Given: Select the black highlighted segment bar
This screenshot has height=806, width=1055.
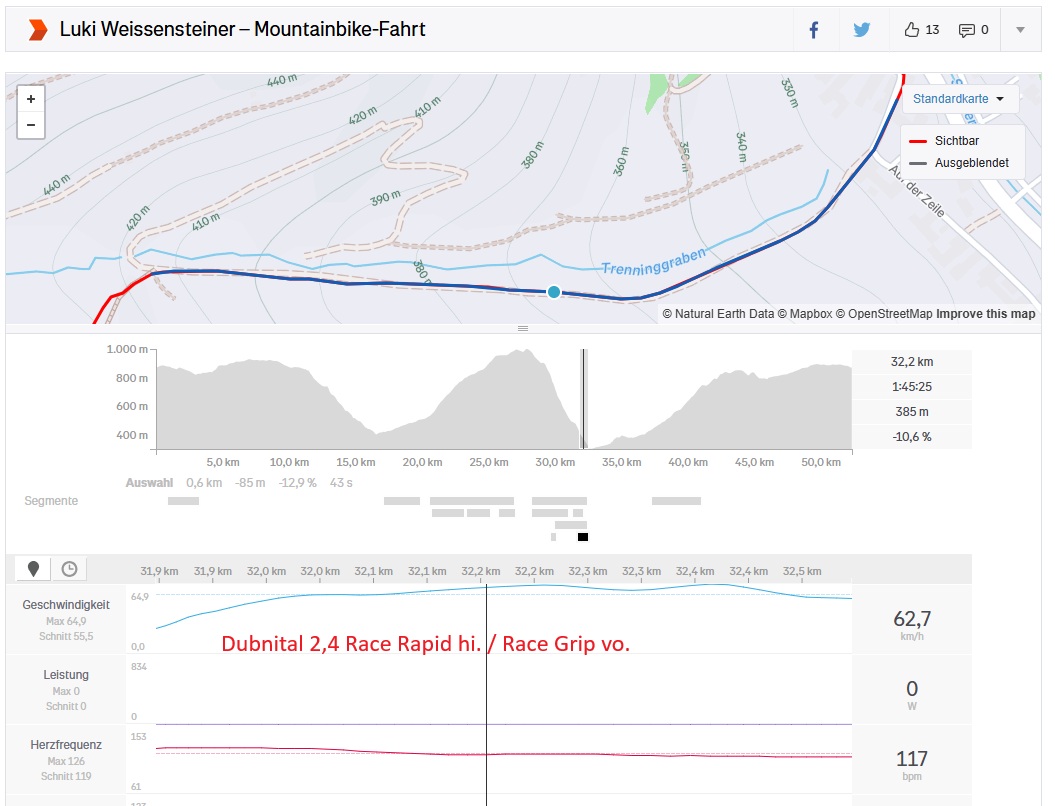Looking at the screenshot, I should click(x=583, y=537).
